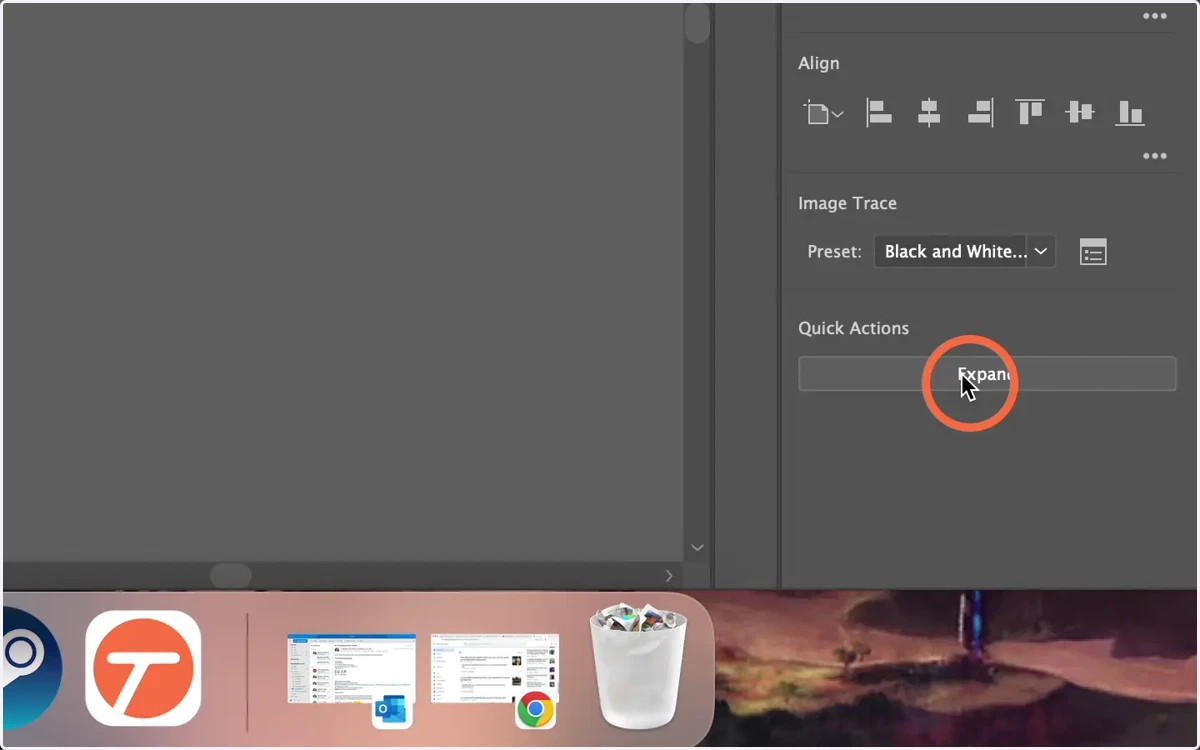The height and width of the screenshot is (750, 1200).
Task: Click Vertical Align Bottom icon
Action: point(1130,112)
